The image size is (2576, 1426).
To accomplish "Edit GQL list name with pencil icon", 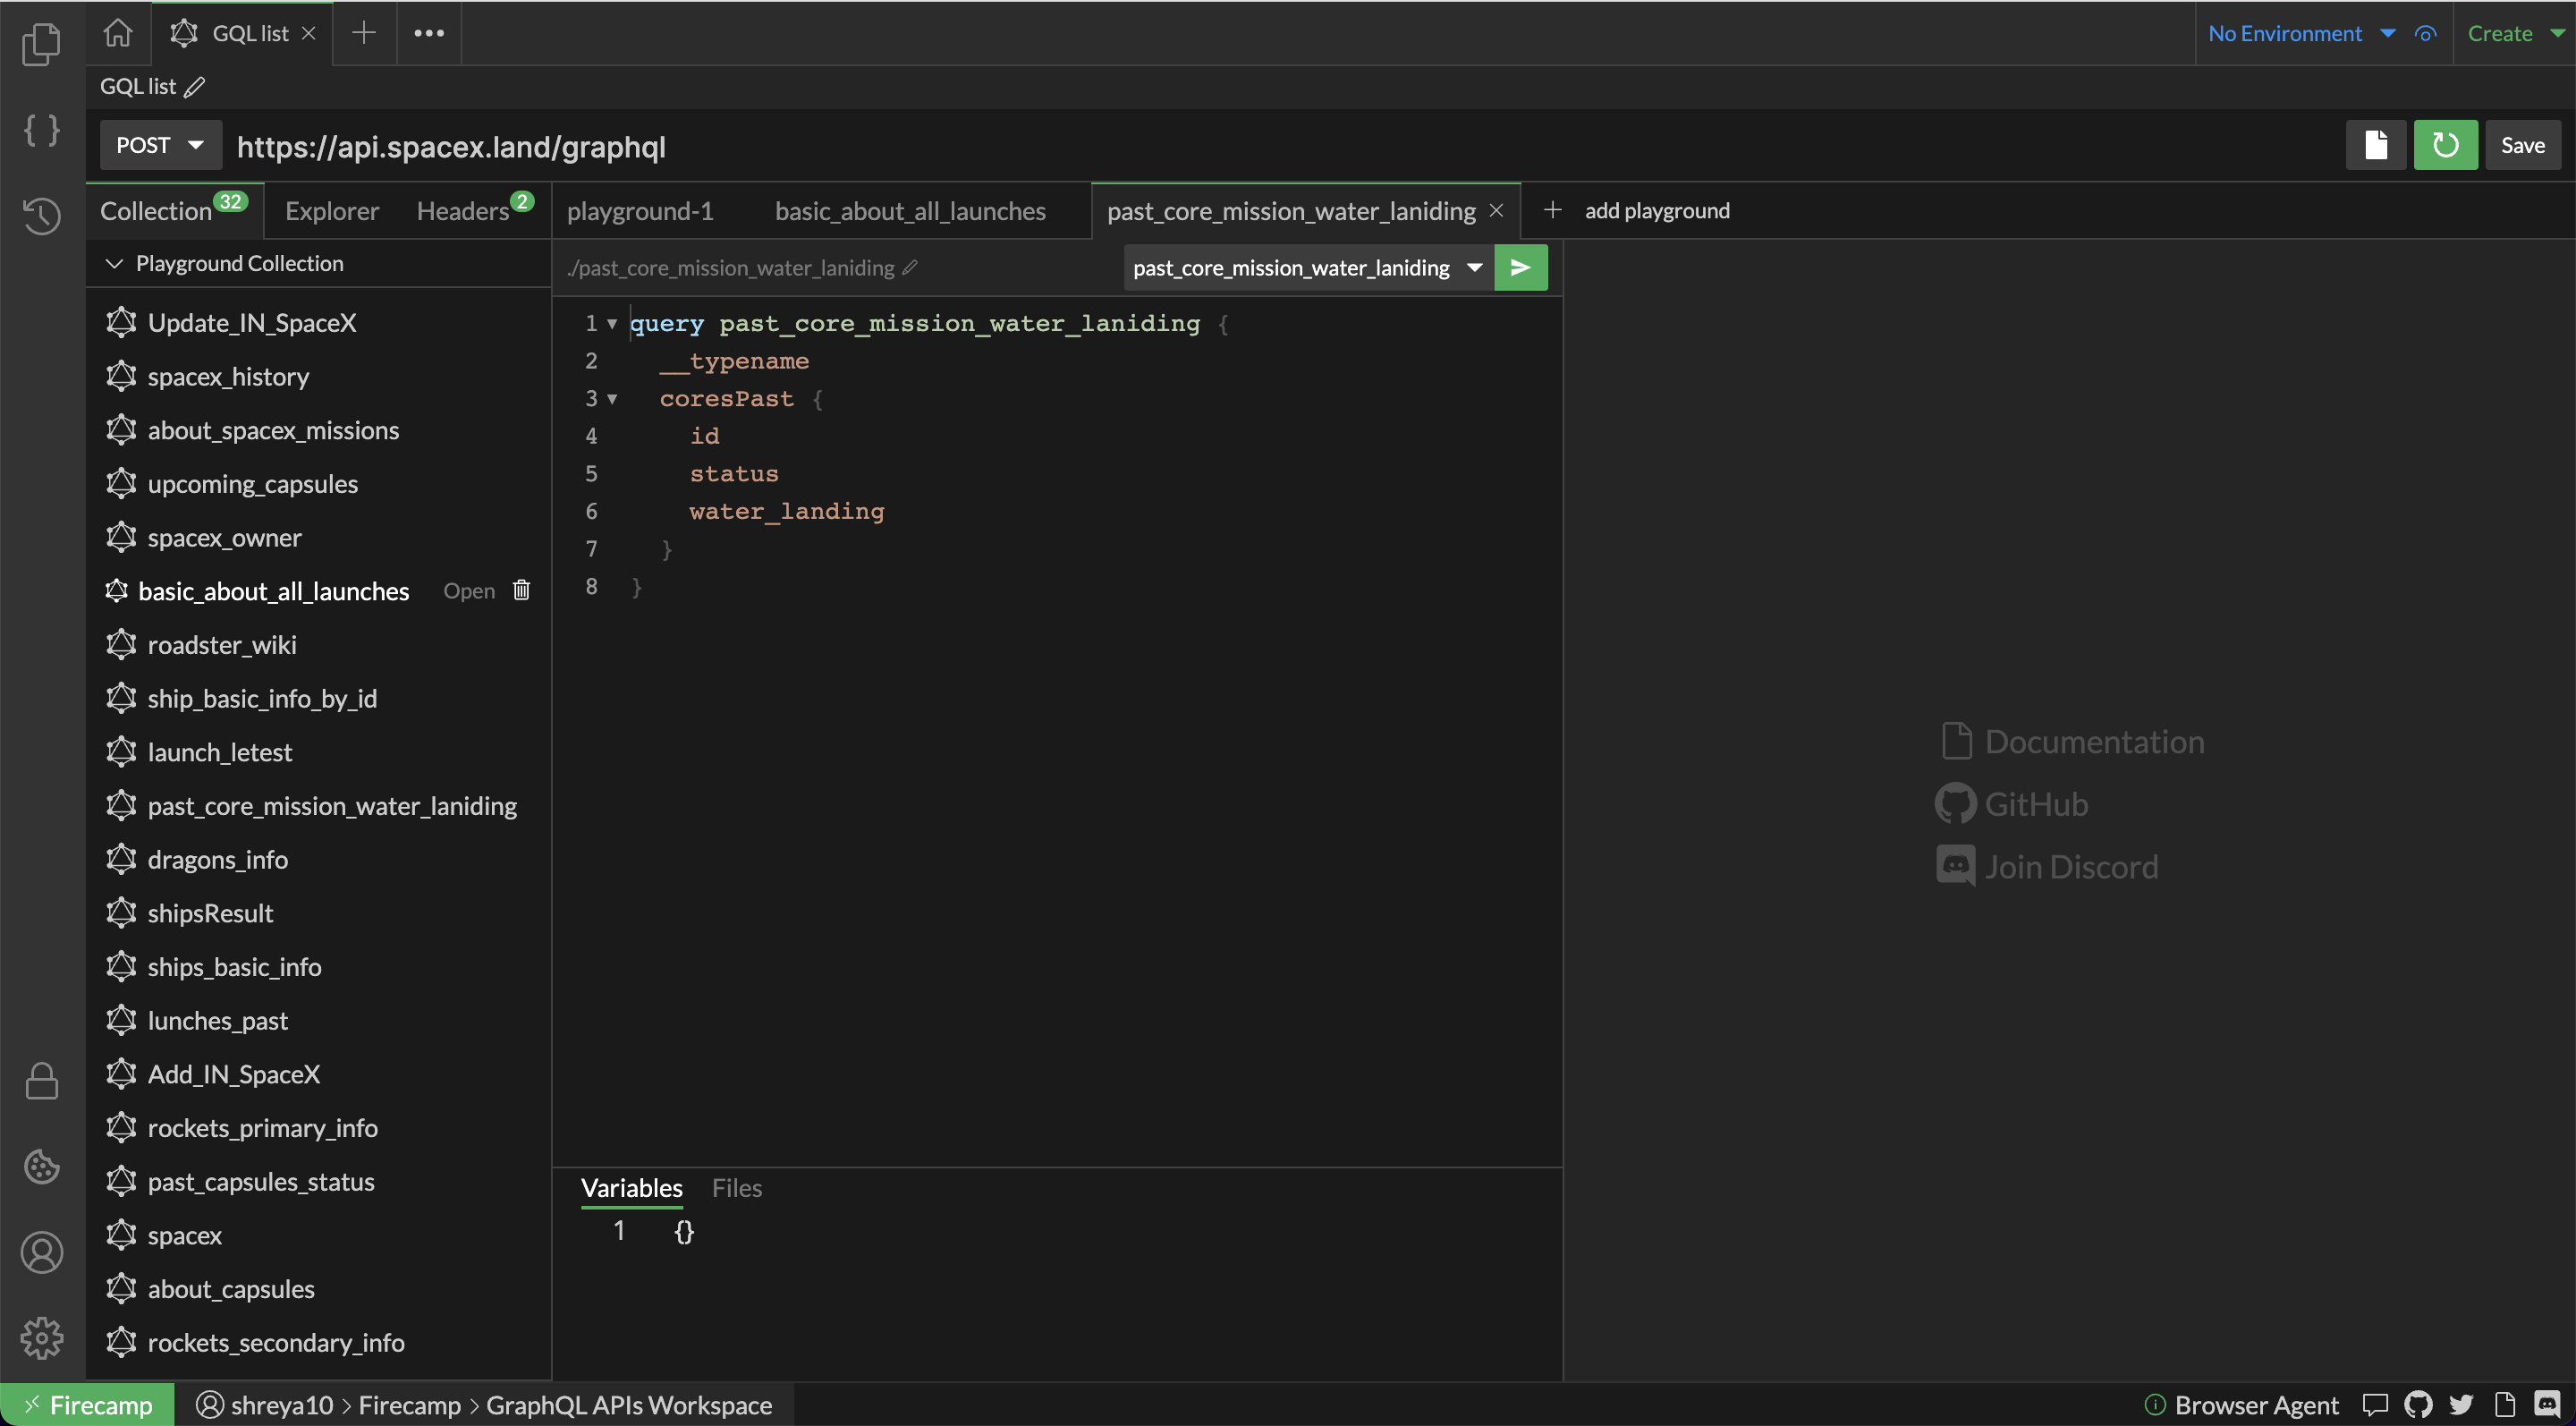I will point(195,87).
